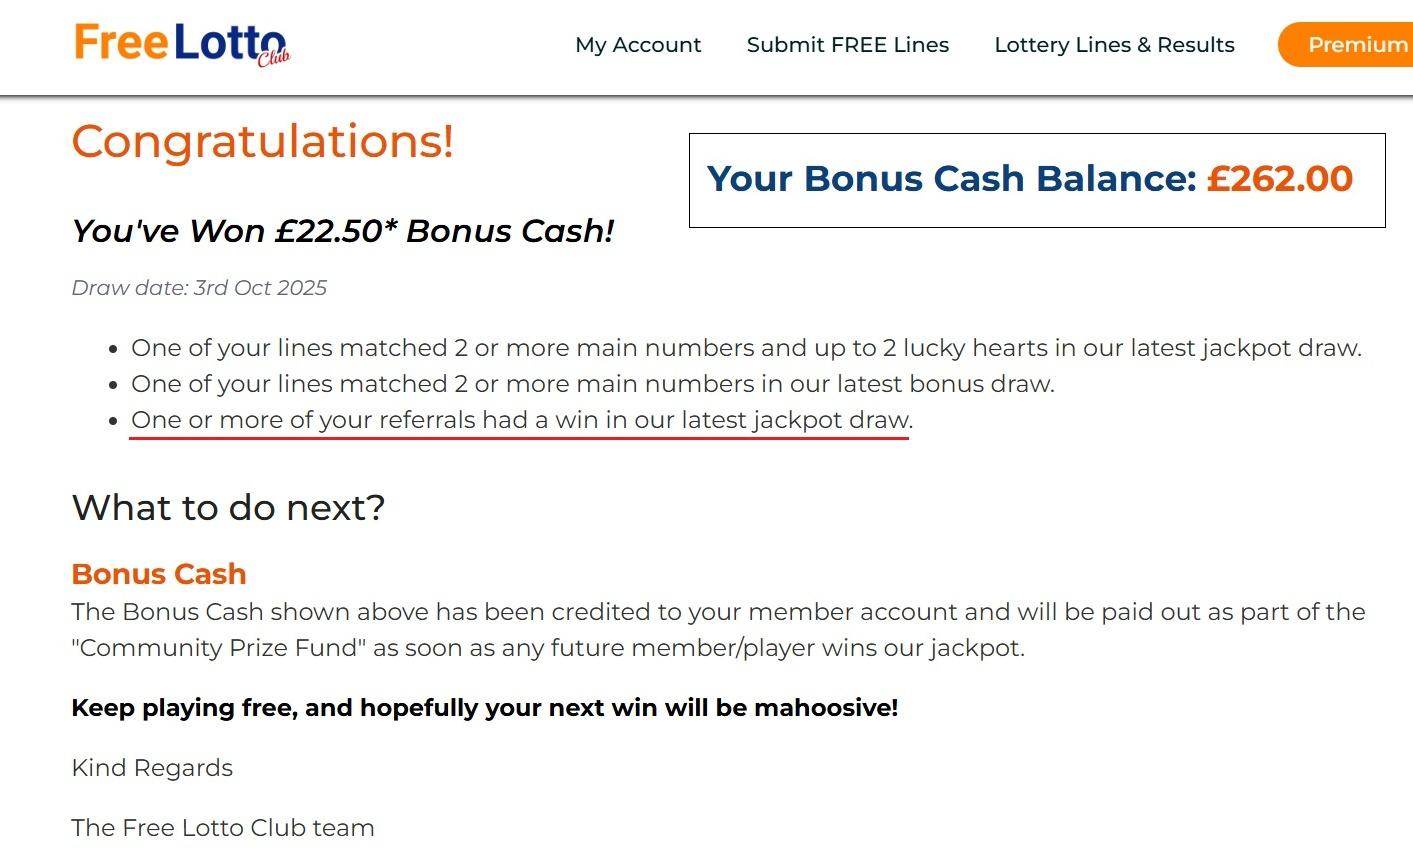Click the red Club script in logo
1413x862 pixels.
pos(273,58)
